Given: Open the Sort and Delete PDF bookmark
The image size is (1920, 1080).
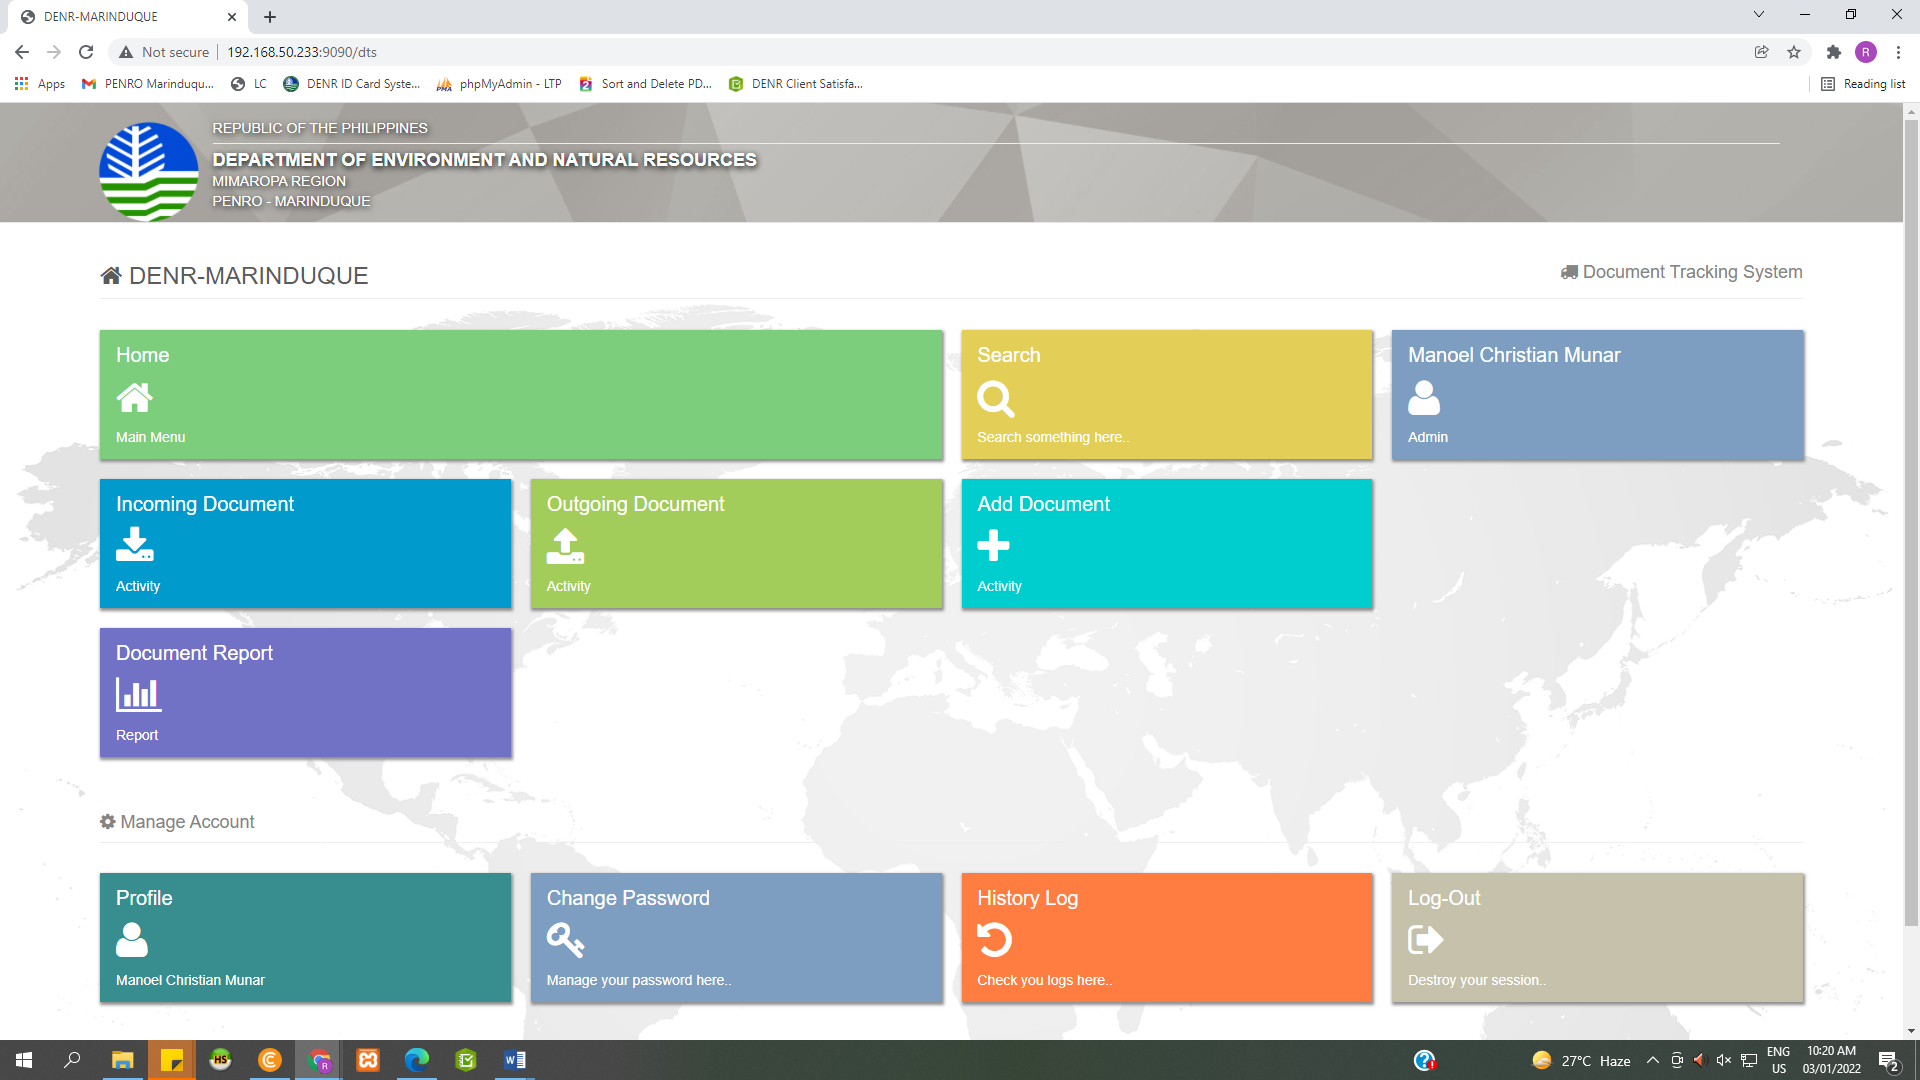Looking at the screenshot, I should (x=646, y=84).
